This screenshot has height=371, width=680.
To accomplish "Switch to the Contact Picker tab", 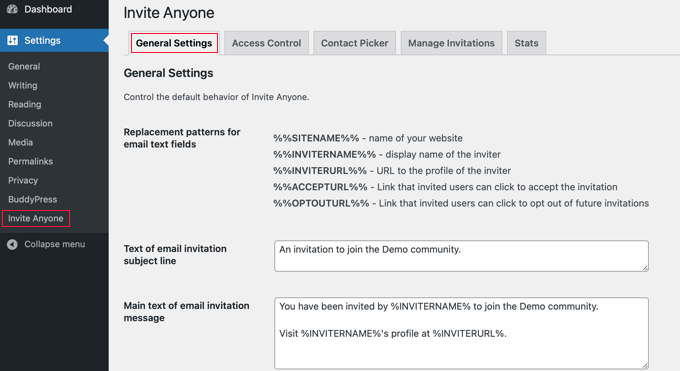I will [x=354, y=43].
